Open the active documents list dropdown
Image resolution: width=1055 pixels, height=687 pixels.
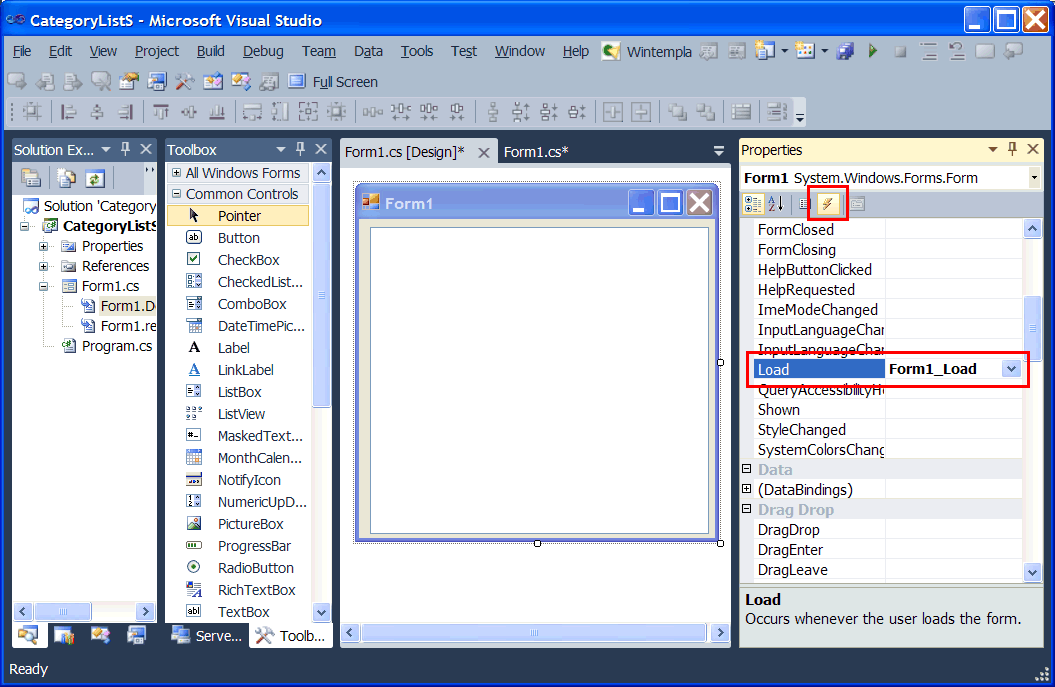(x=719, y=151)
